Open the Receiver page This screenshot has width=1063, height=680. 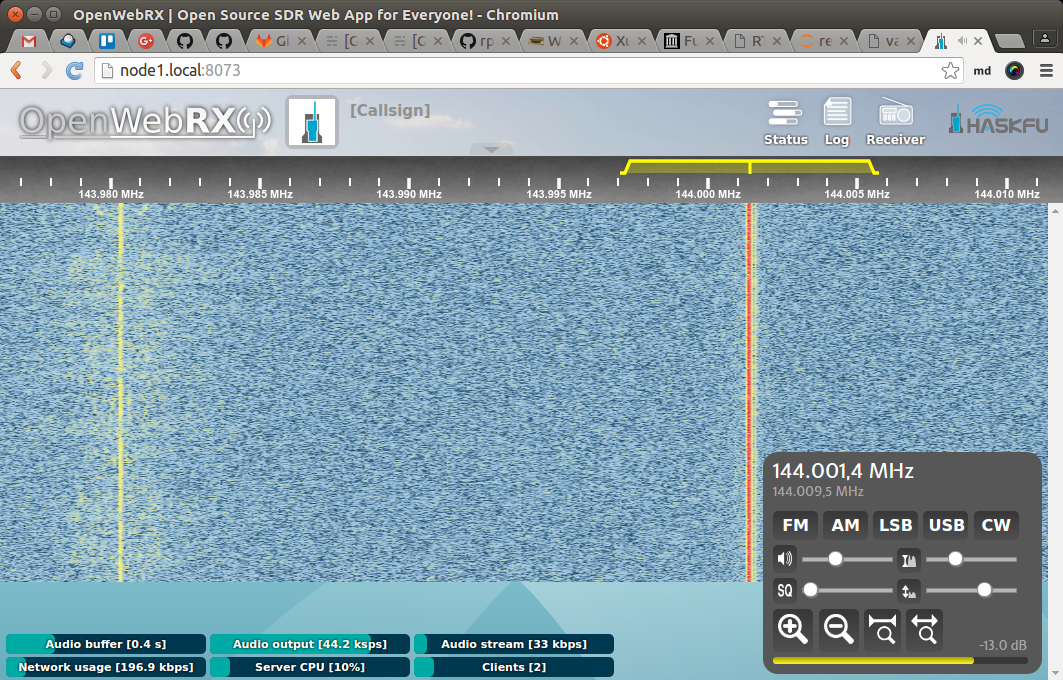[x=894, y=122]
